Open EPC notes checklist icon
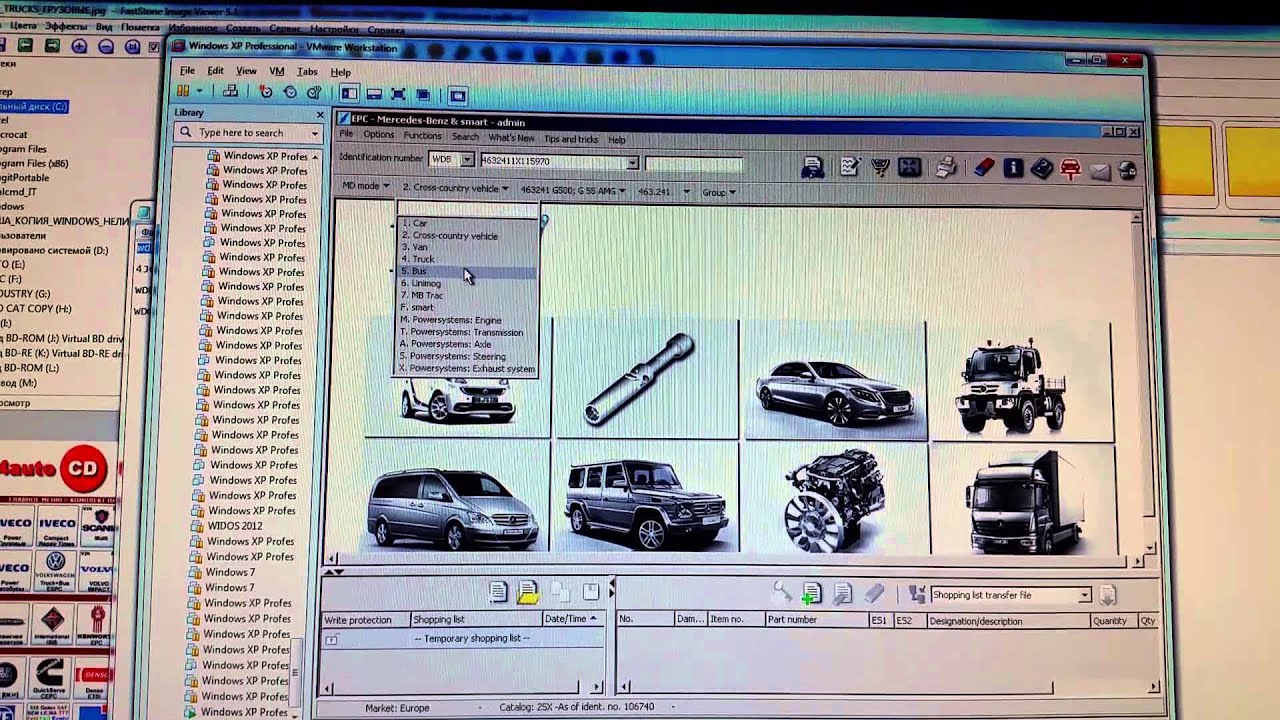 pos(850,167)
